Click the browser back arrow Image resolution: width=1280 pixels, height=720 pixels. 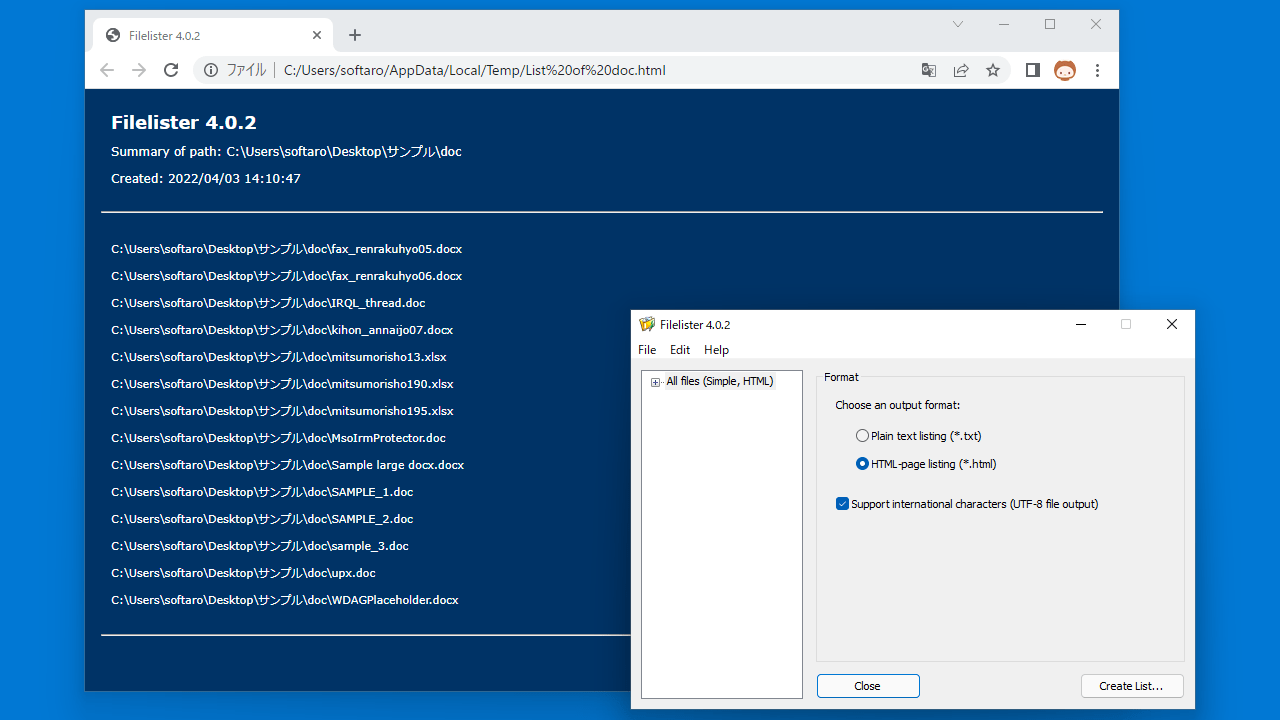pos(107,70)
